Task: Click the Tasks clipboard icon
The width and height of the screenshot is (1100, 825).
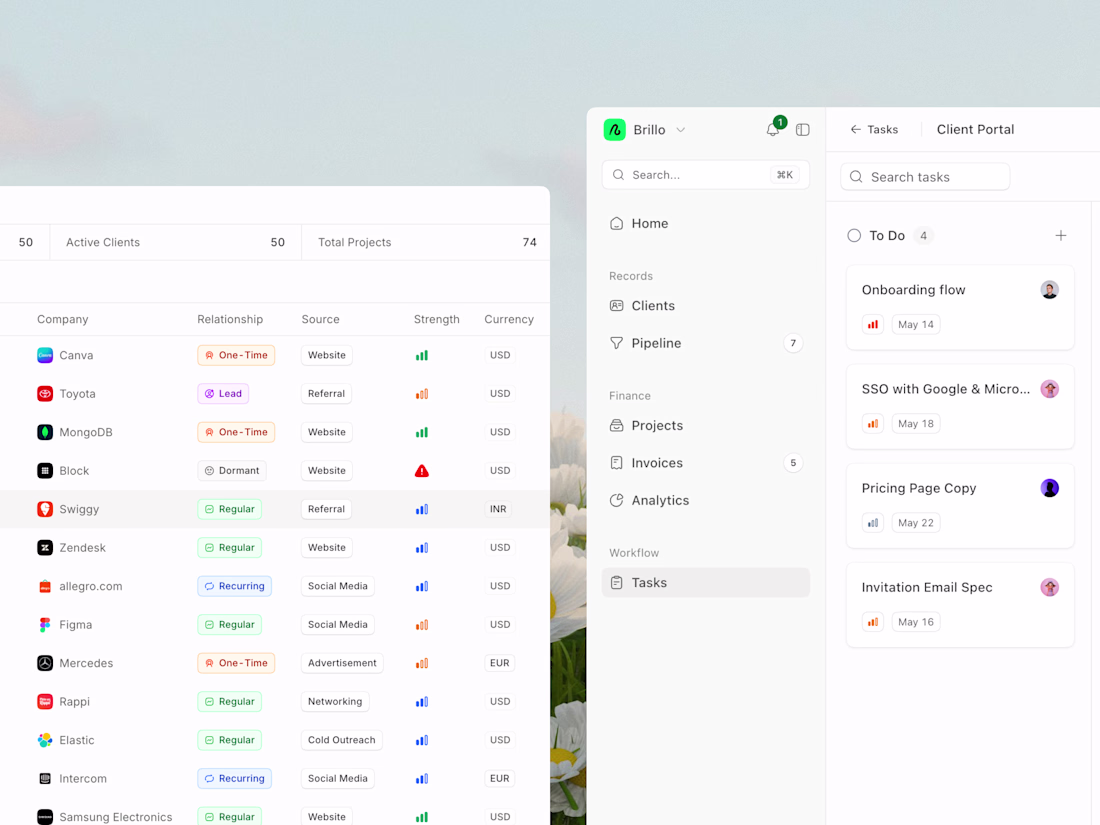Action: tap(617, 582)
